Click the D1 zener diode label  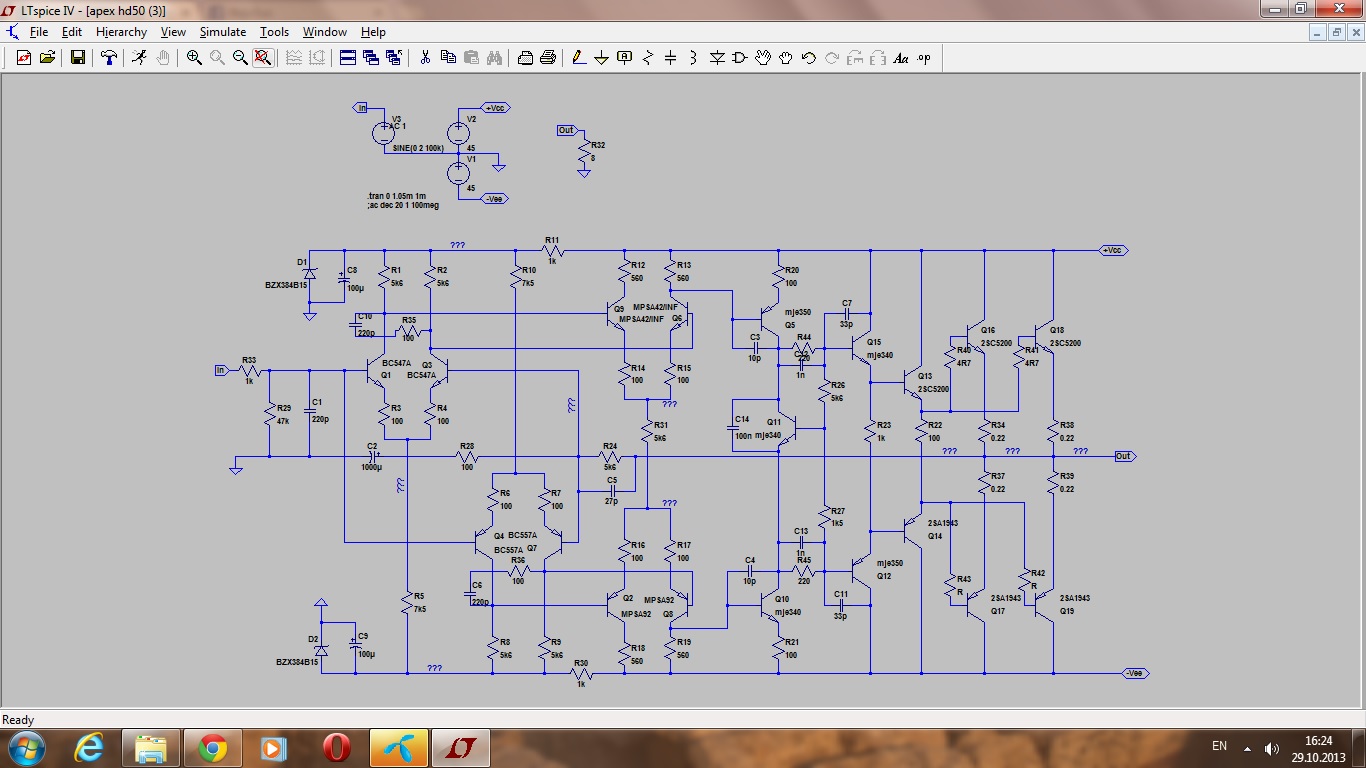coord(302,262)
